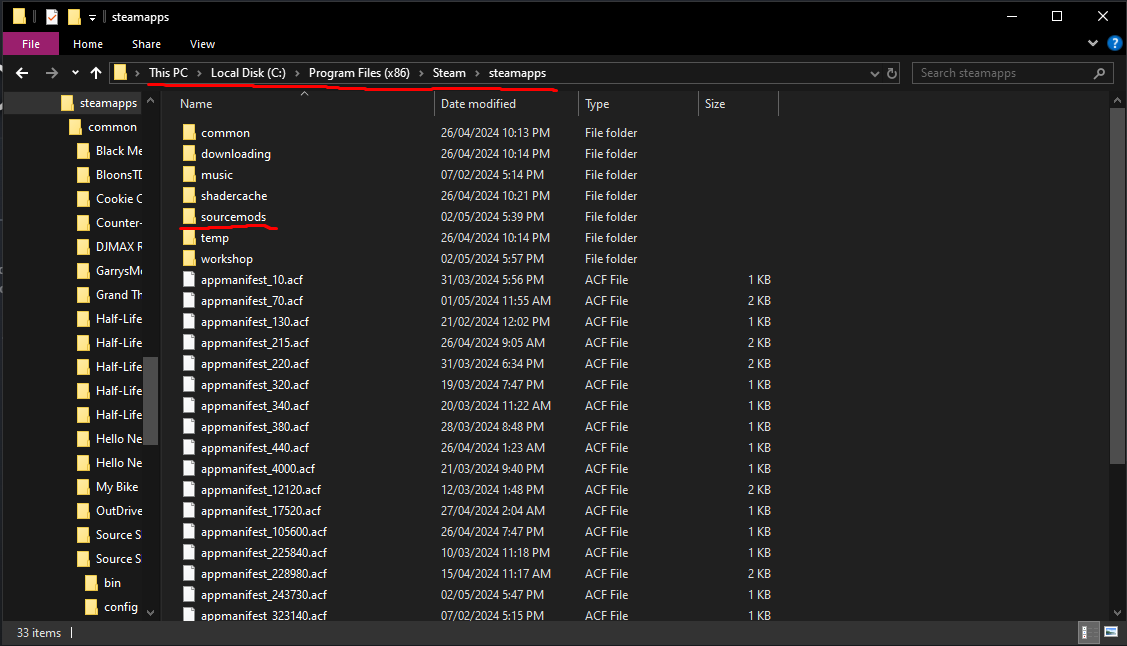
Task: Select the workshop folder icon
Action: pyautogui.click(x=189, y=258)
